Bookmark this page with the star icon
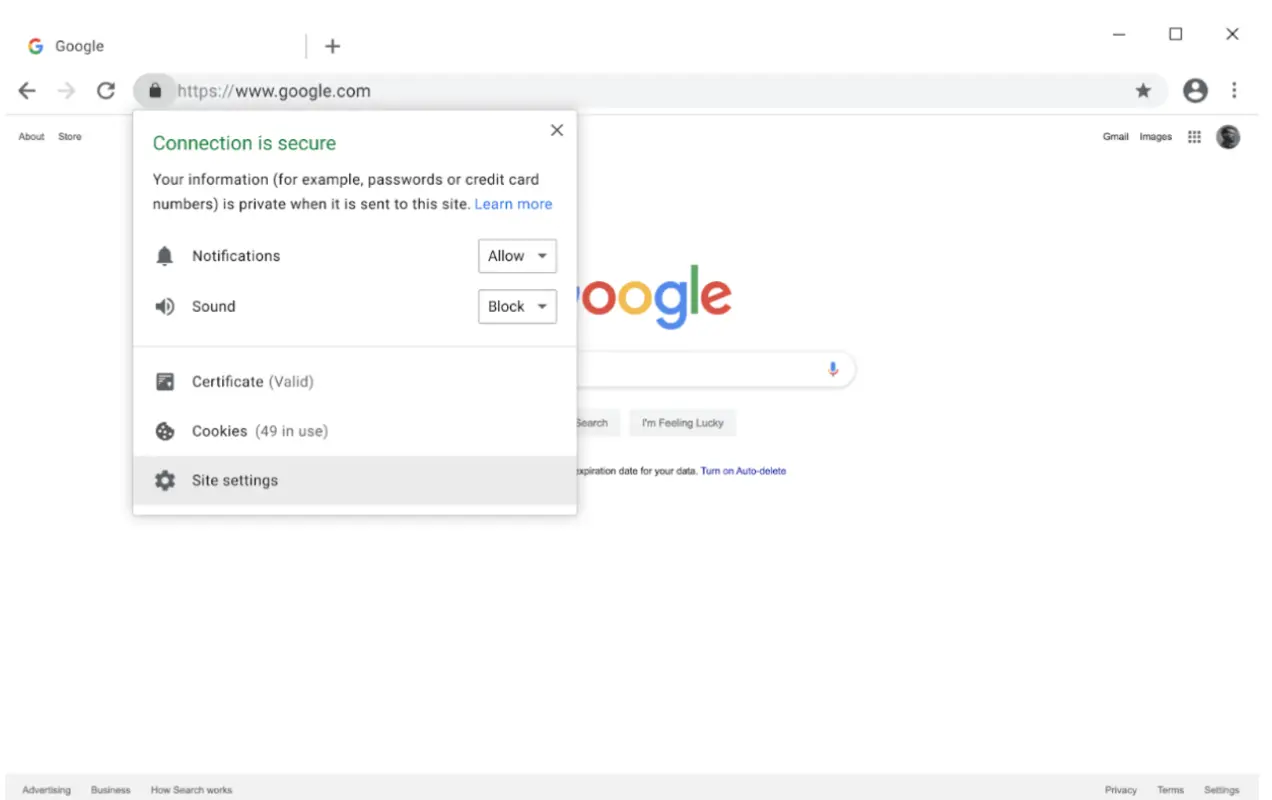 click(1143, 90)
